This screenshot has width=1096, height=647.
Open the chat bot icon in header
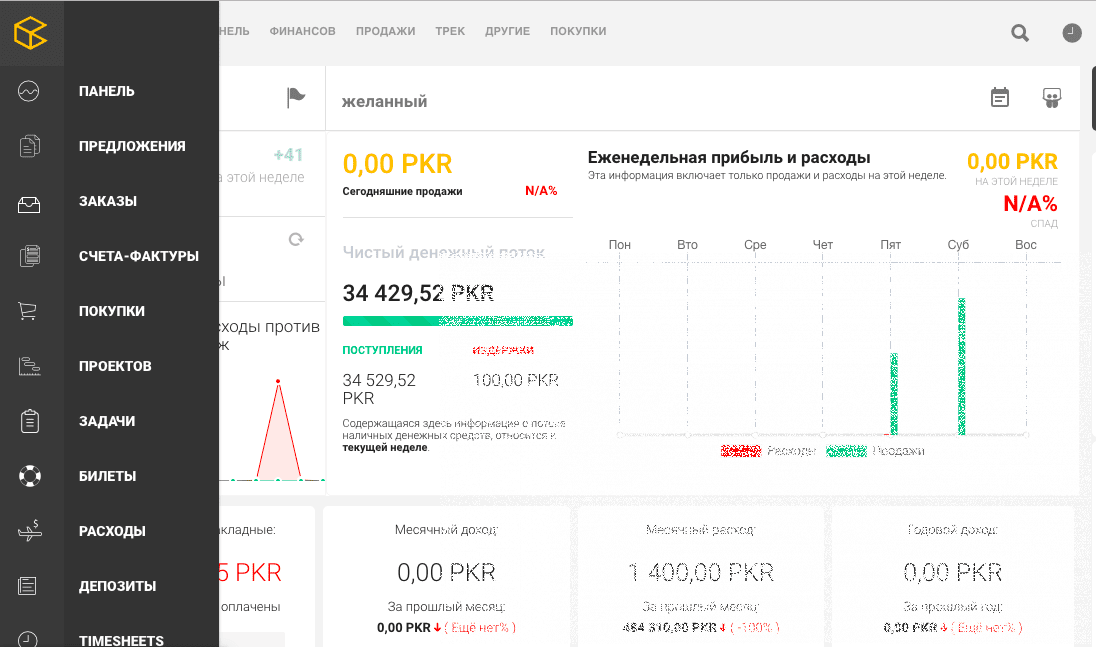point(1051,97)
